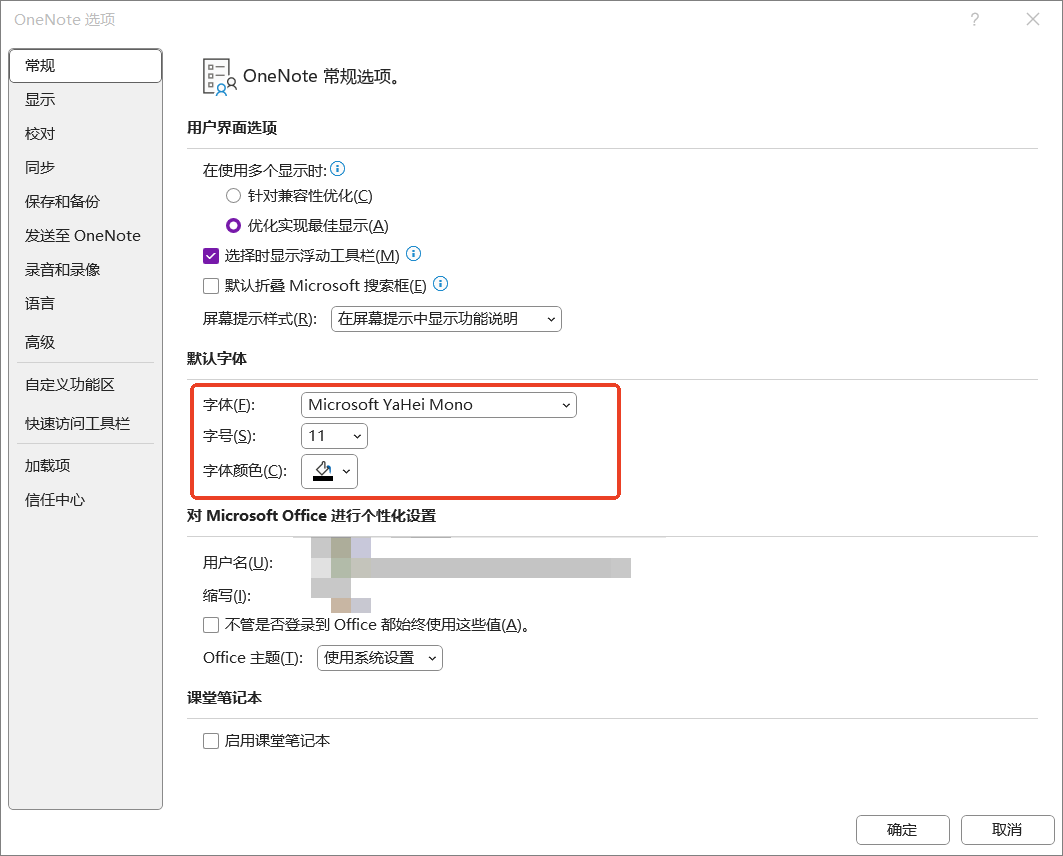This screenshot has width=1063, height=856.
Task: Open 校对 options category
Action: pos(85,134)
